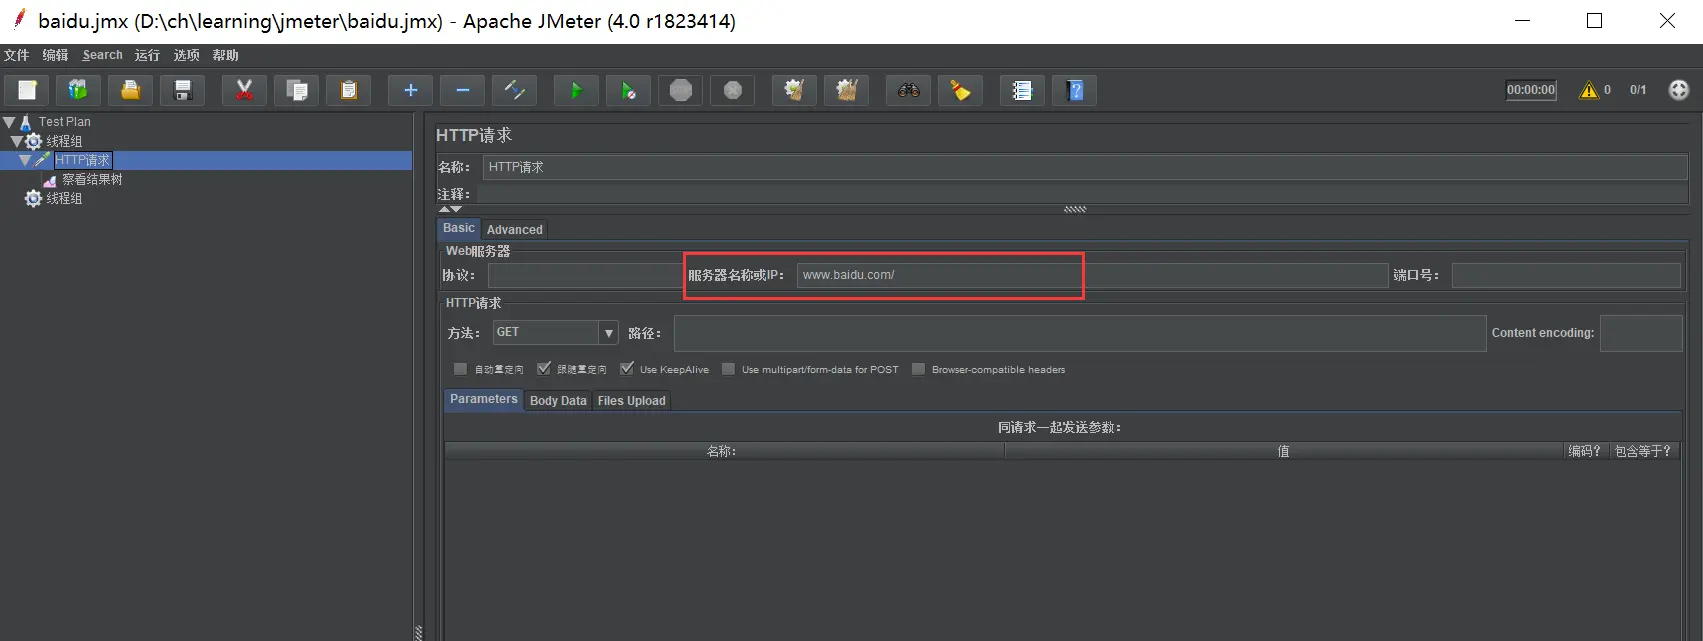This screenshot has height=641, width=1703.
Task: Enable Browser-compatible headers checkbox
Action: [918, 369]
